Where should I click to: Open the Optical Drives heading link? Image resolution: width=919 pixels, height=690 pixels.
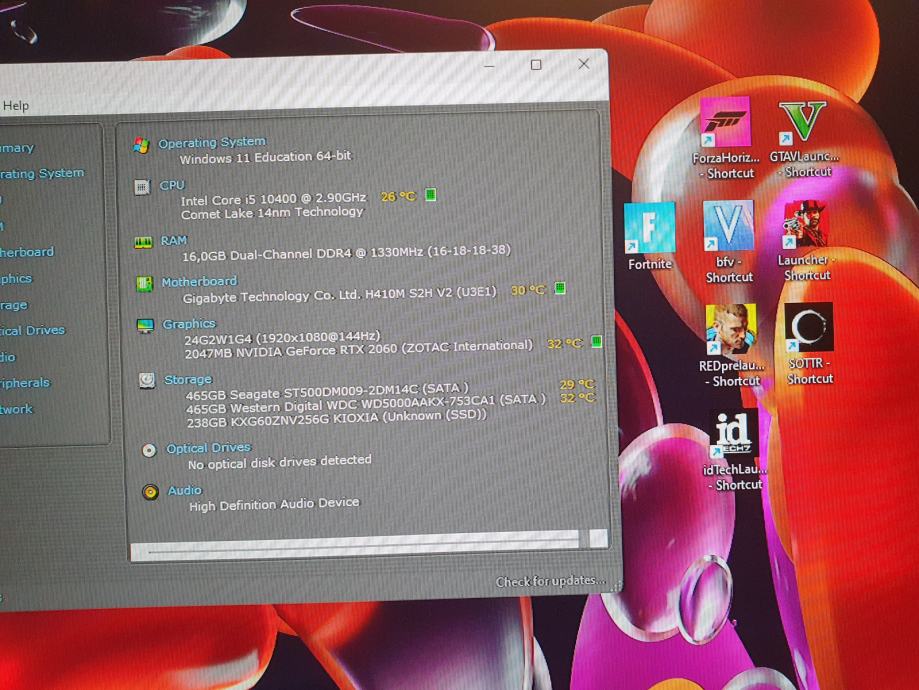point(209,448)
